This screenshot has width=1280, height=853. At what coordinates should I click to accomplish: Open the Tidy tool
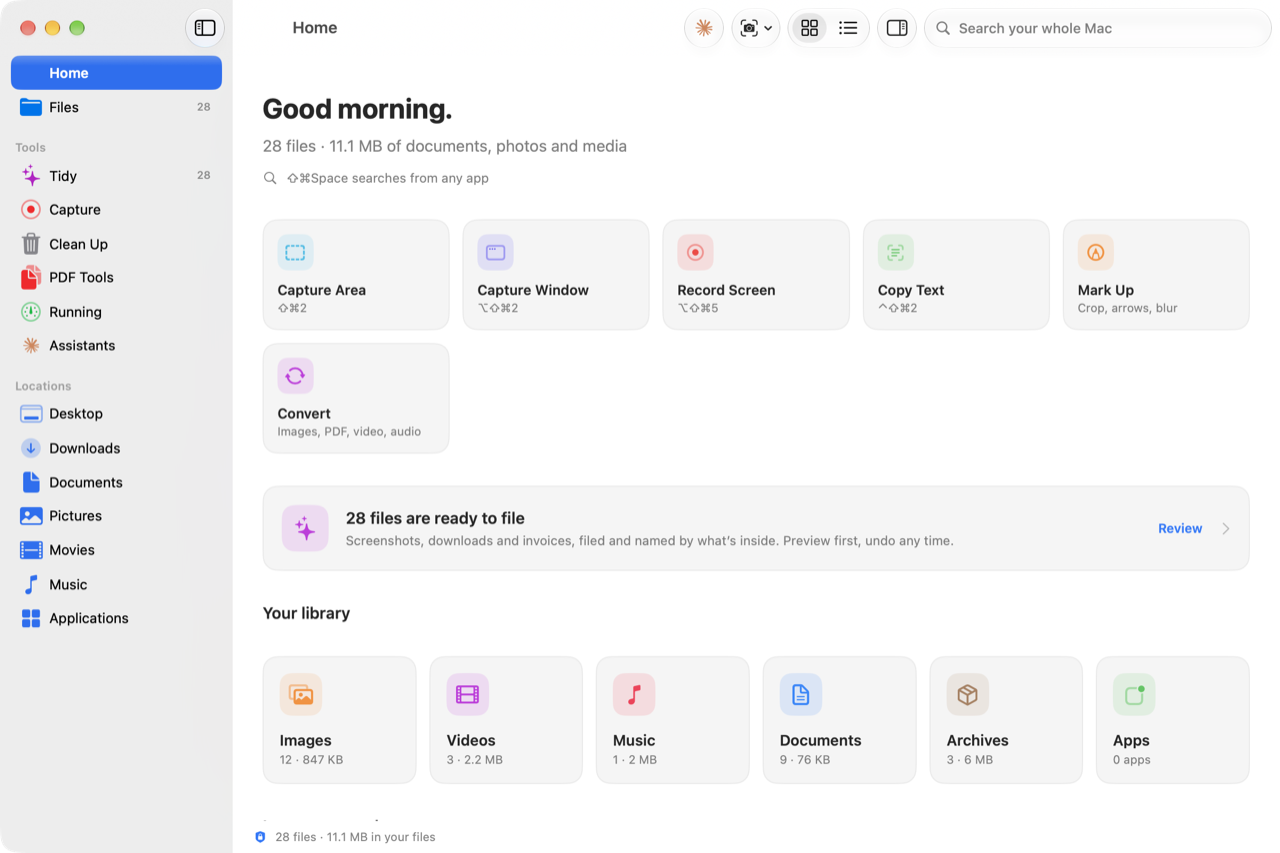click(116, 176)
